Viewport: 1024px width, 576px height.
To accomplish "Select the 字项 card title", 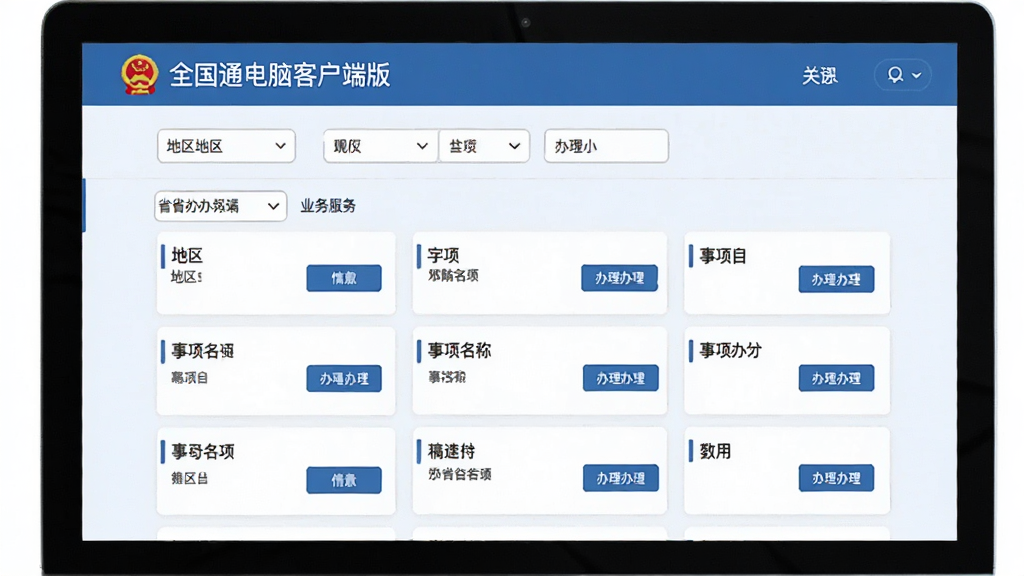I will 443,255.
